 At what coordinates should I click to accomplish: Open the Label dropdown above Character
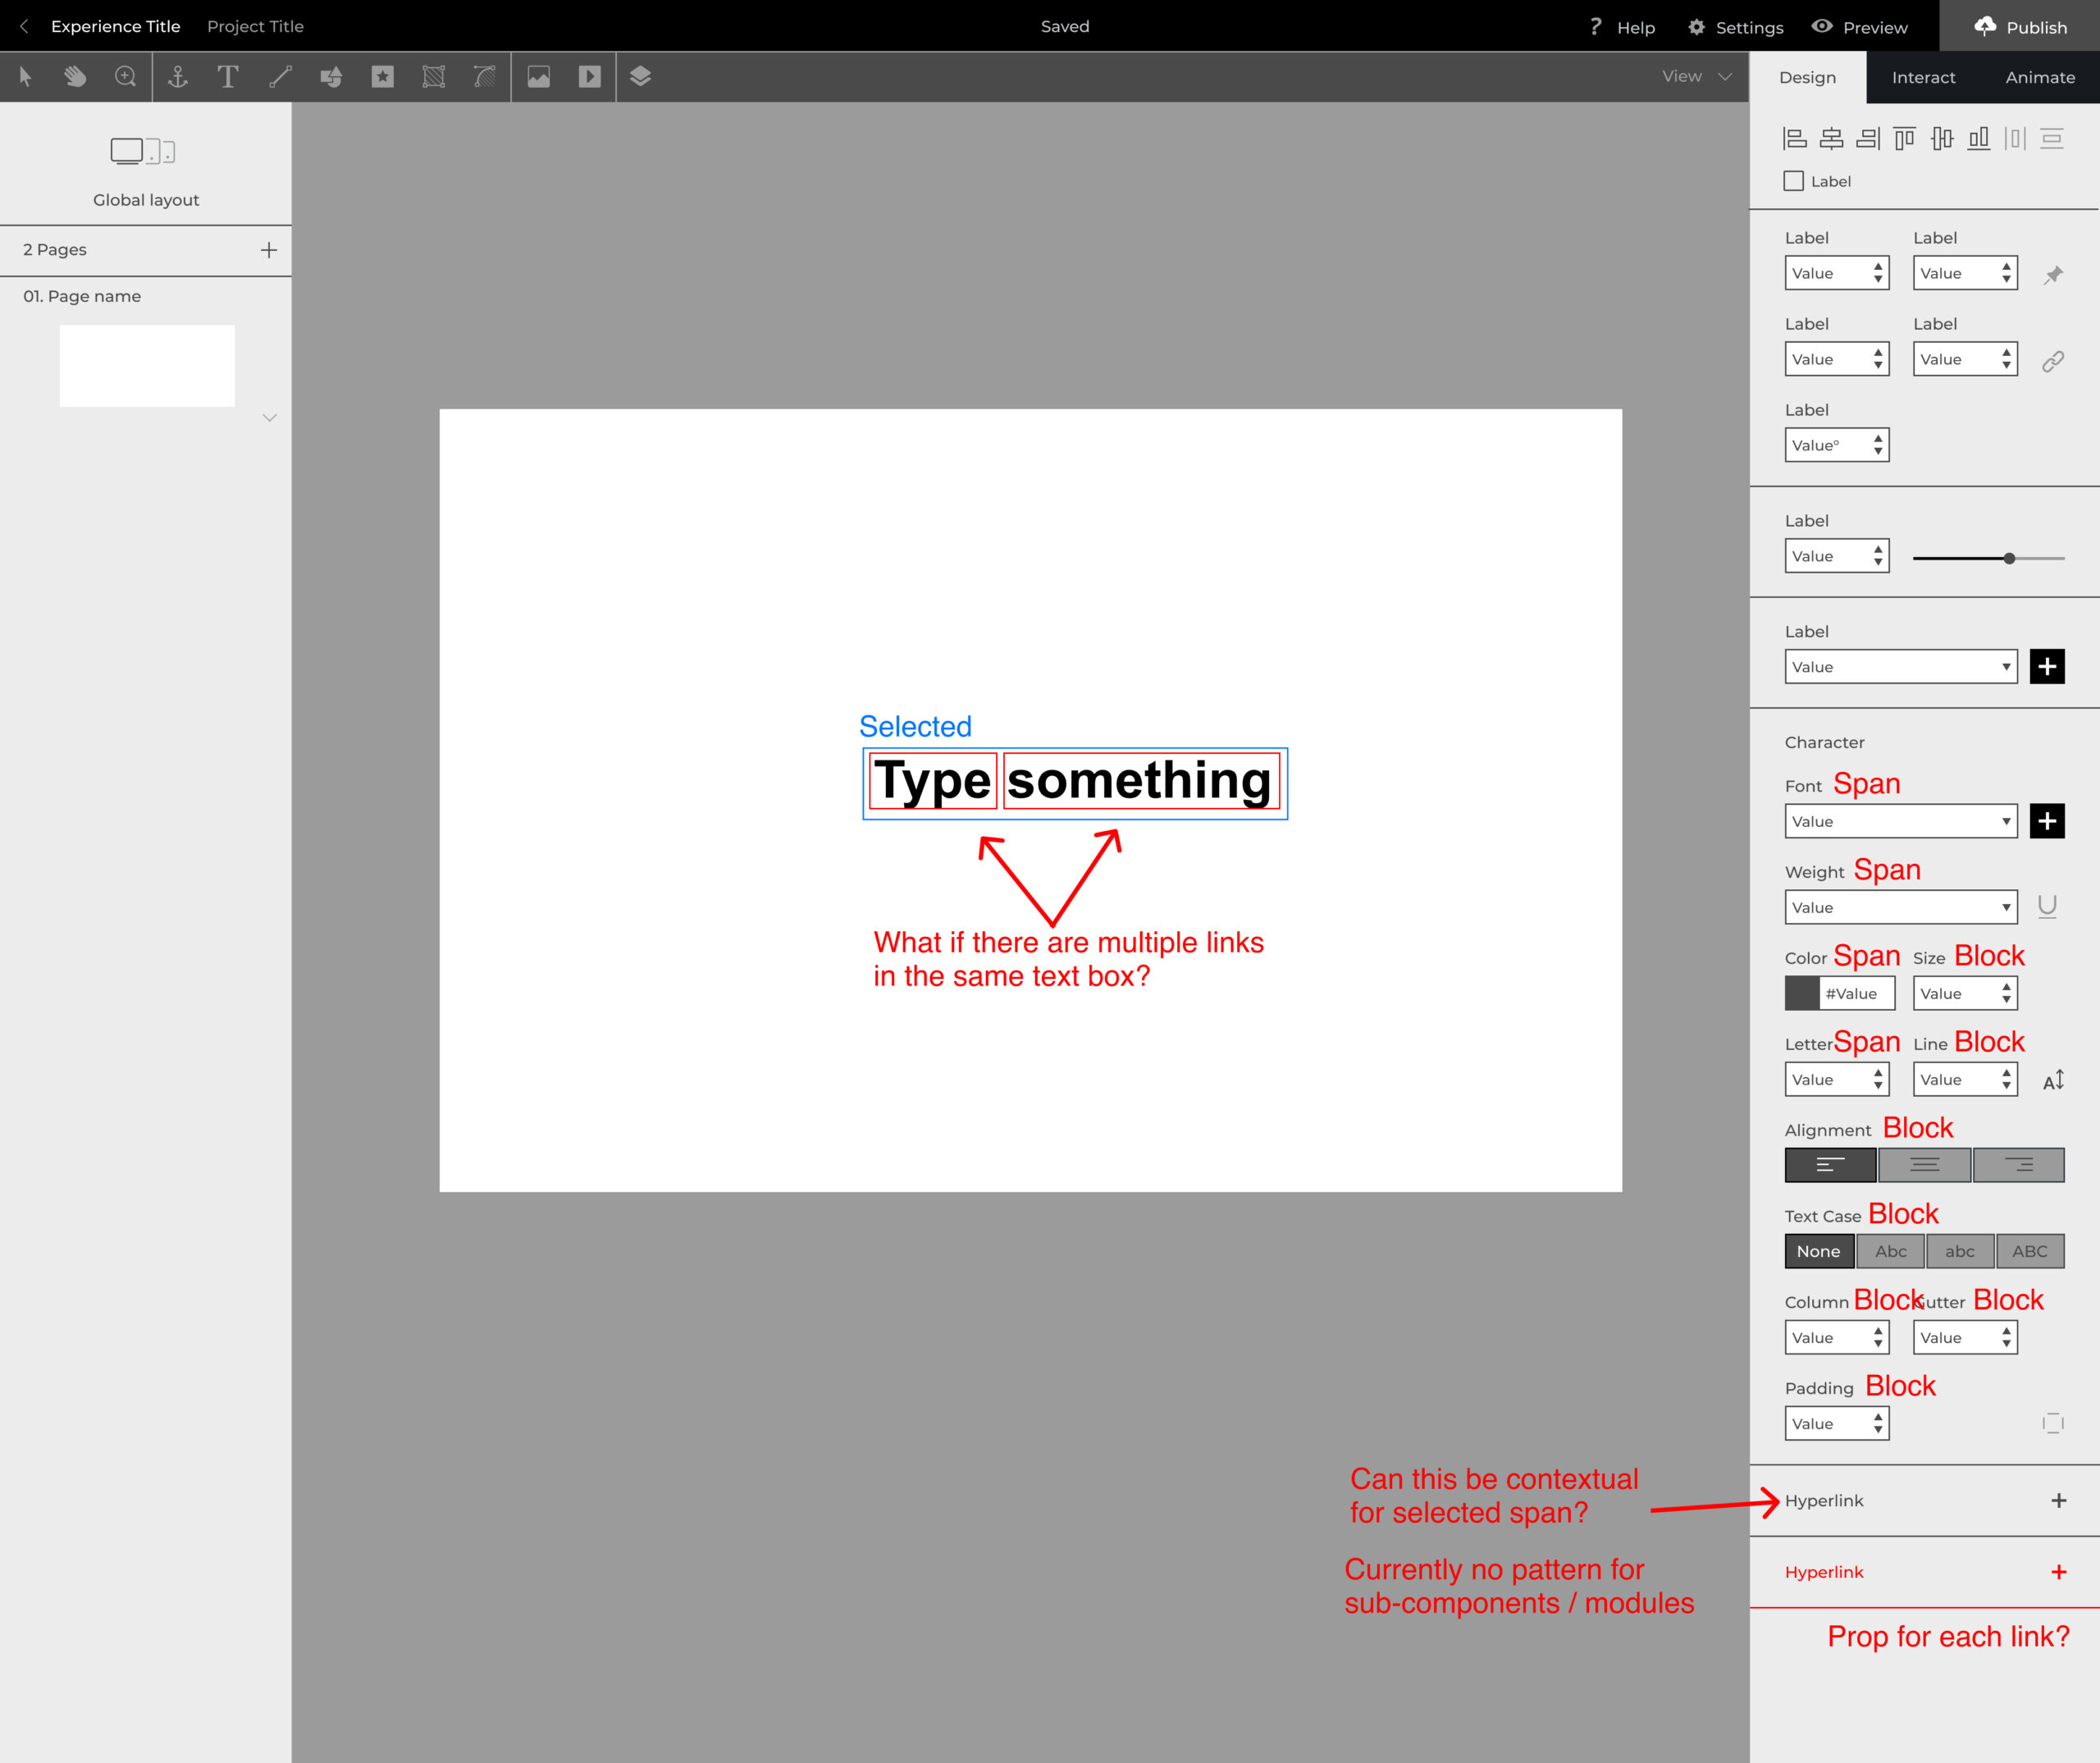click(x=1901, y=667)
